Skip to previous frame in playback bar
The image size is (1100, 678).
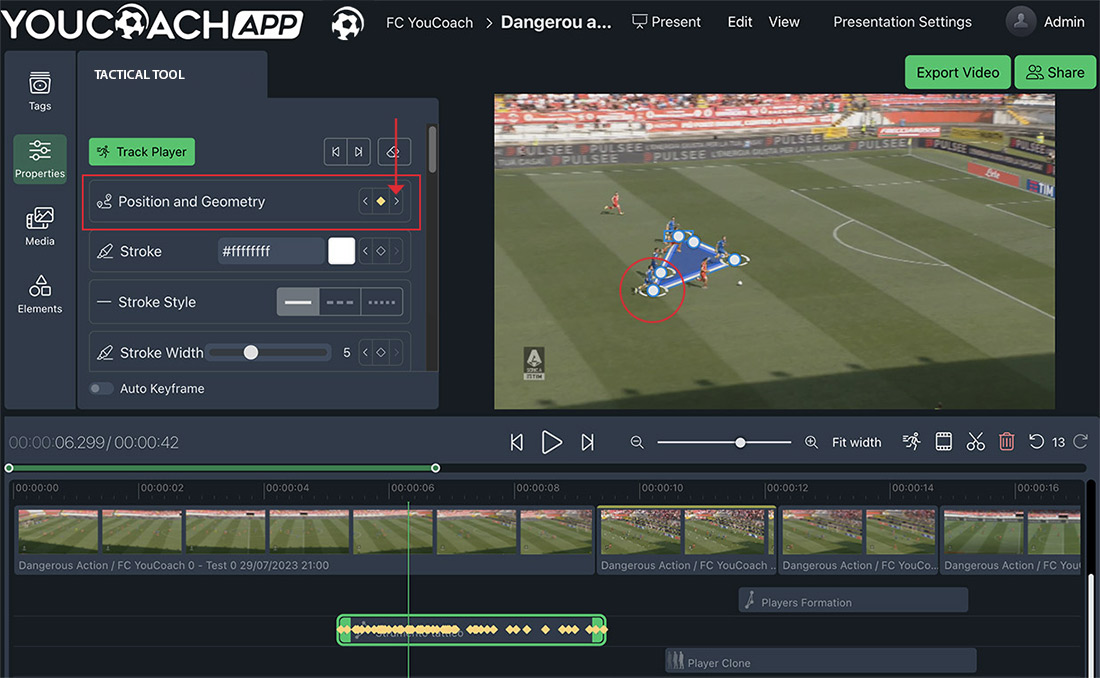tap(517, 442)
